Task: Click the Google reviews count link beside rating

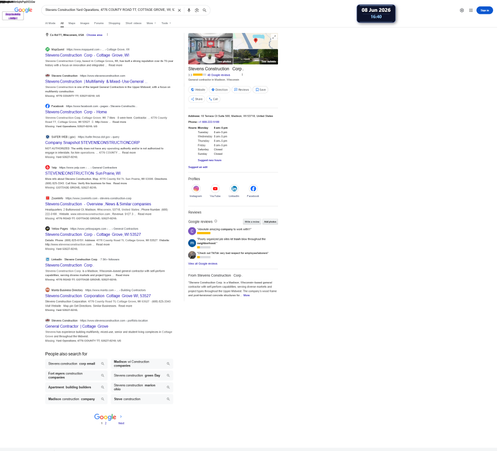Action: (219, 75)
